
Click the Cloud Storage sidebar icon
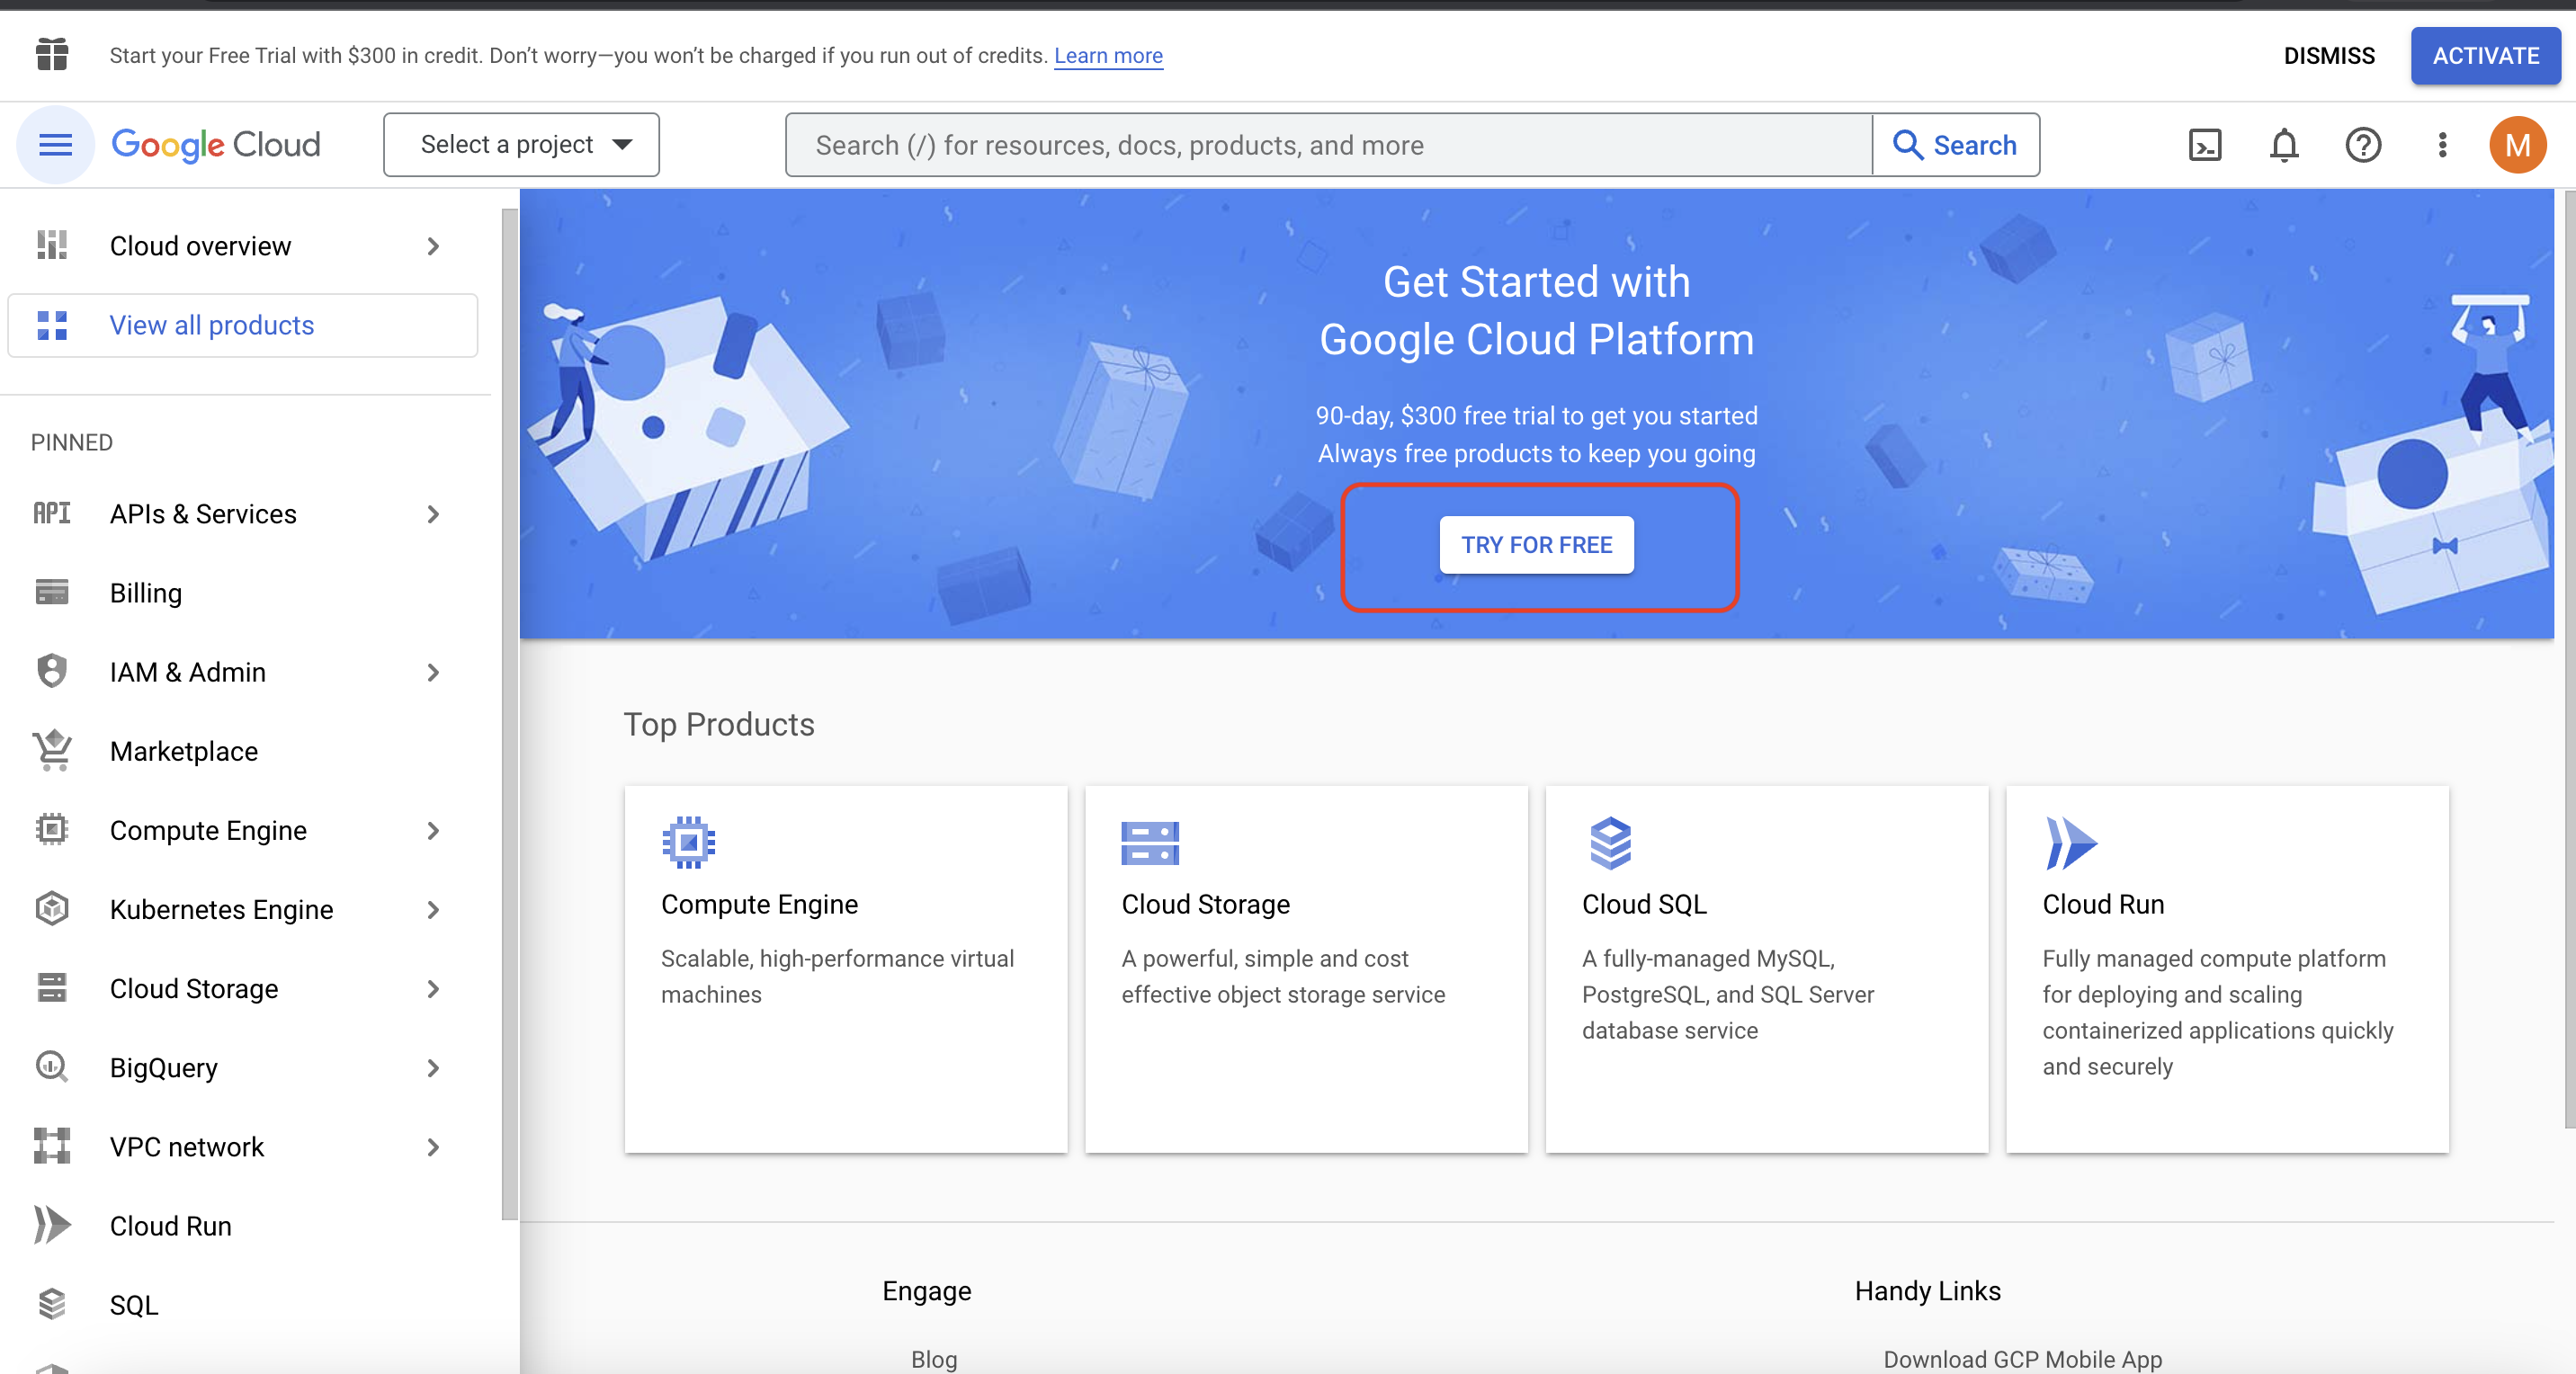52,987
